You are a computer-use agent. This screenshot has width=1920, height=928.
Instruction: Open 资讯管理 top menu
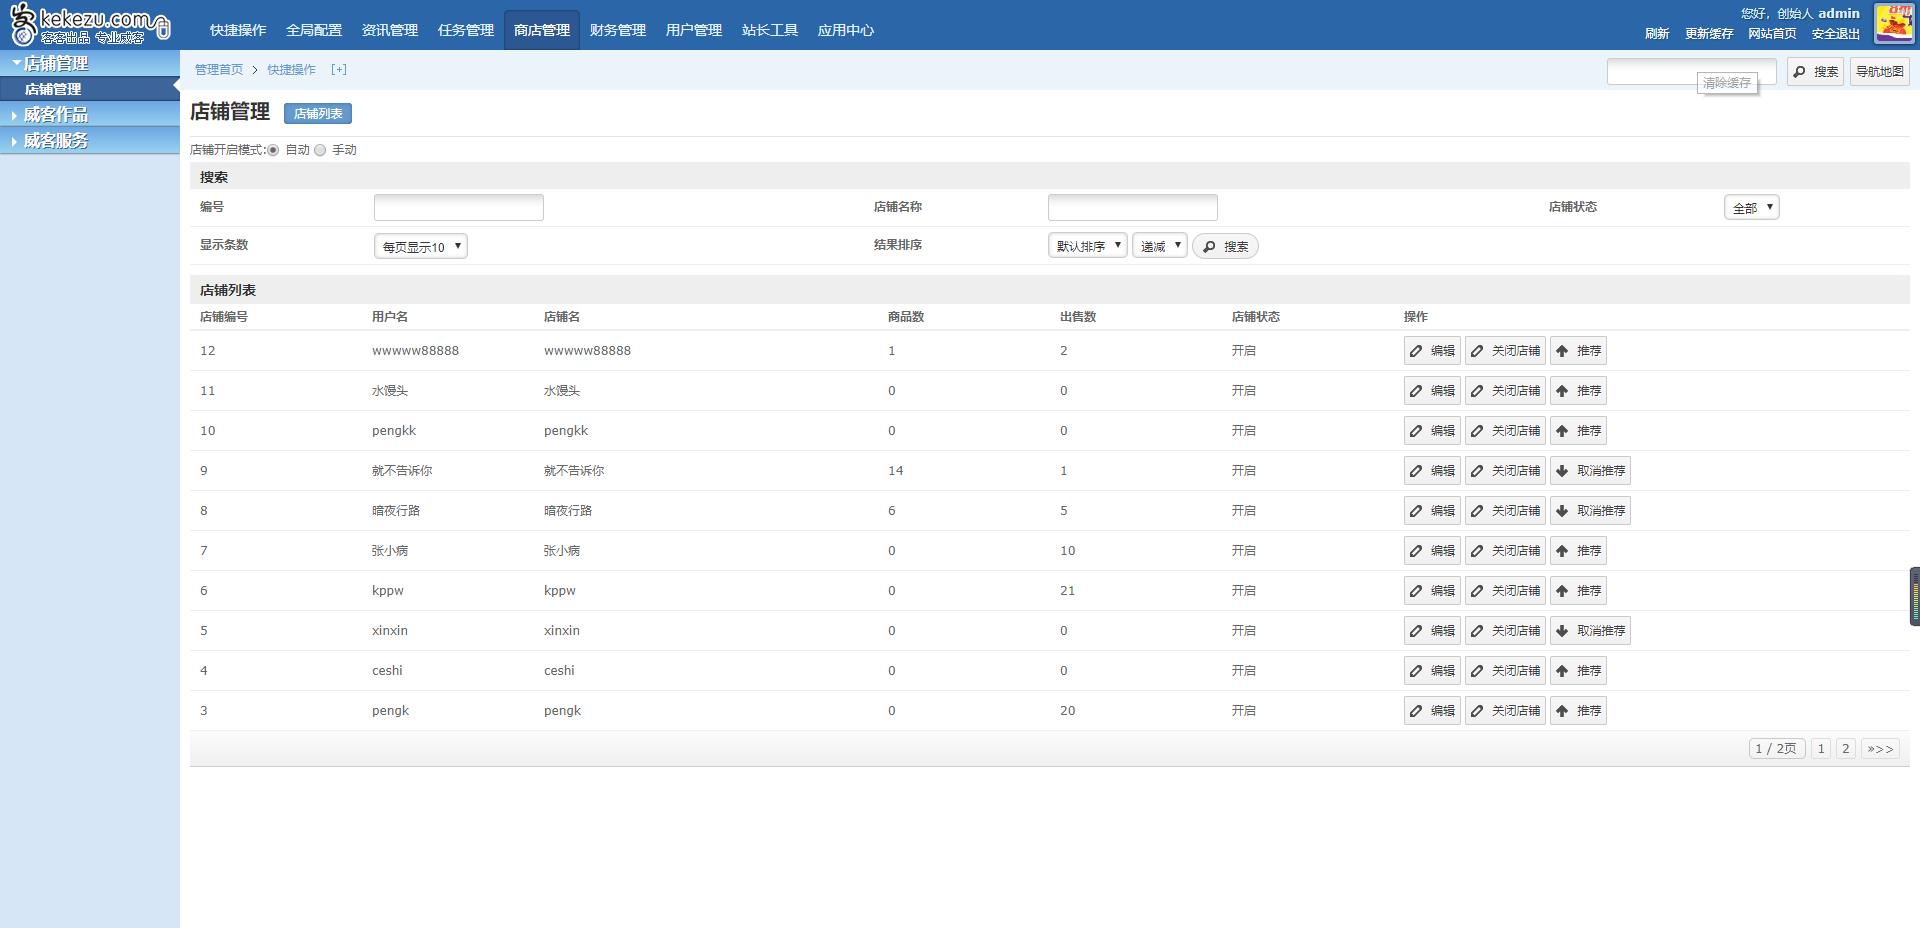390,30
